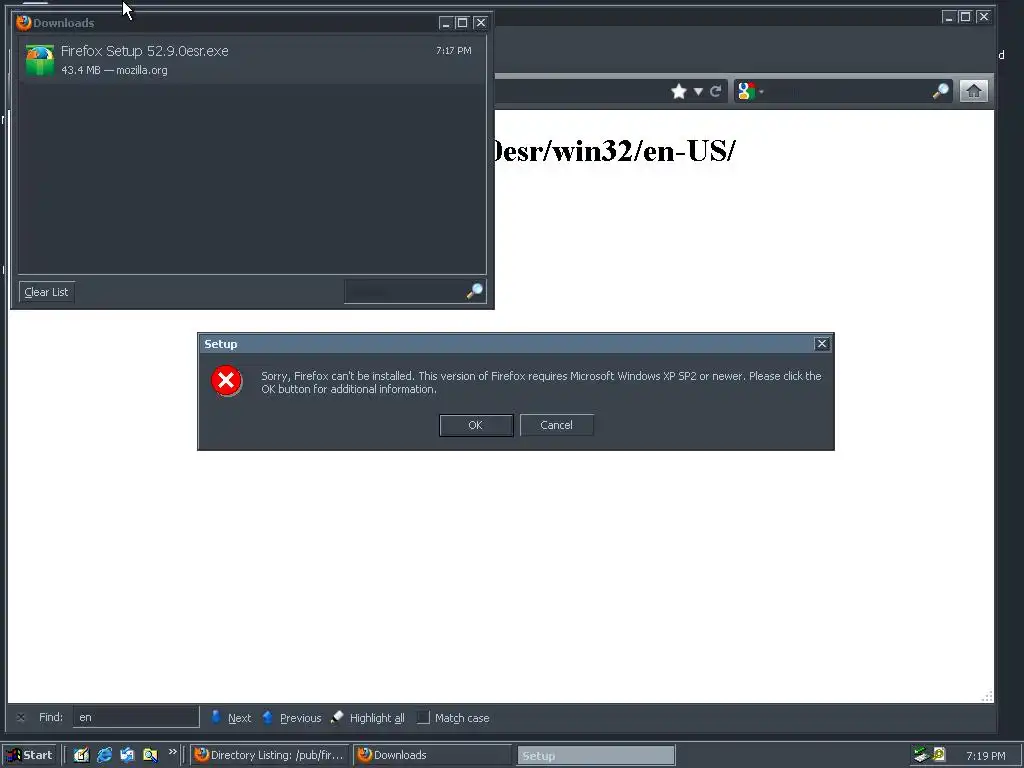
Task: Close the main Firefox window
Action: coord(984,17)
